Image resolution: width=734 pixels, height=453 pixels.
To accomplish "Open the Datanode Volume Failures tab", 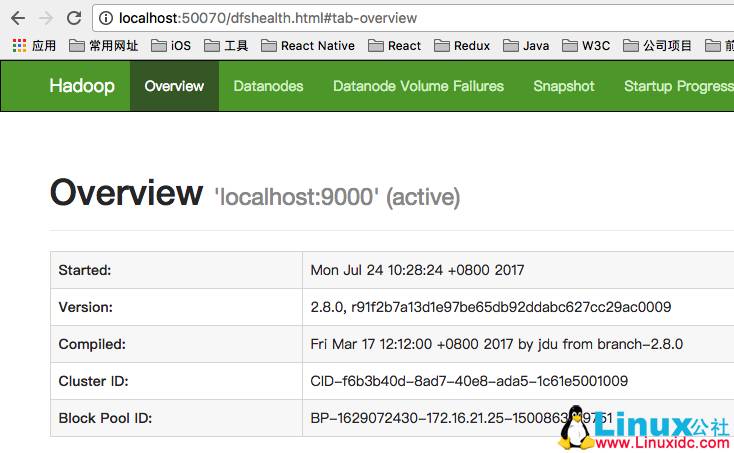I will (x=418, y=86).
